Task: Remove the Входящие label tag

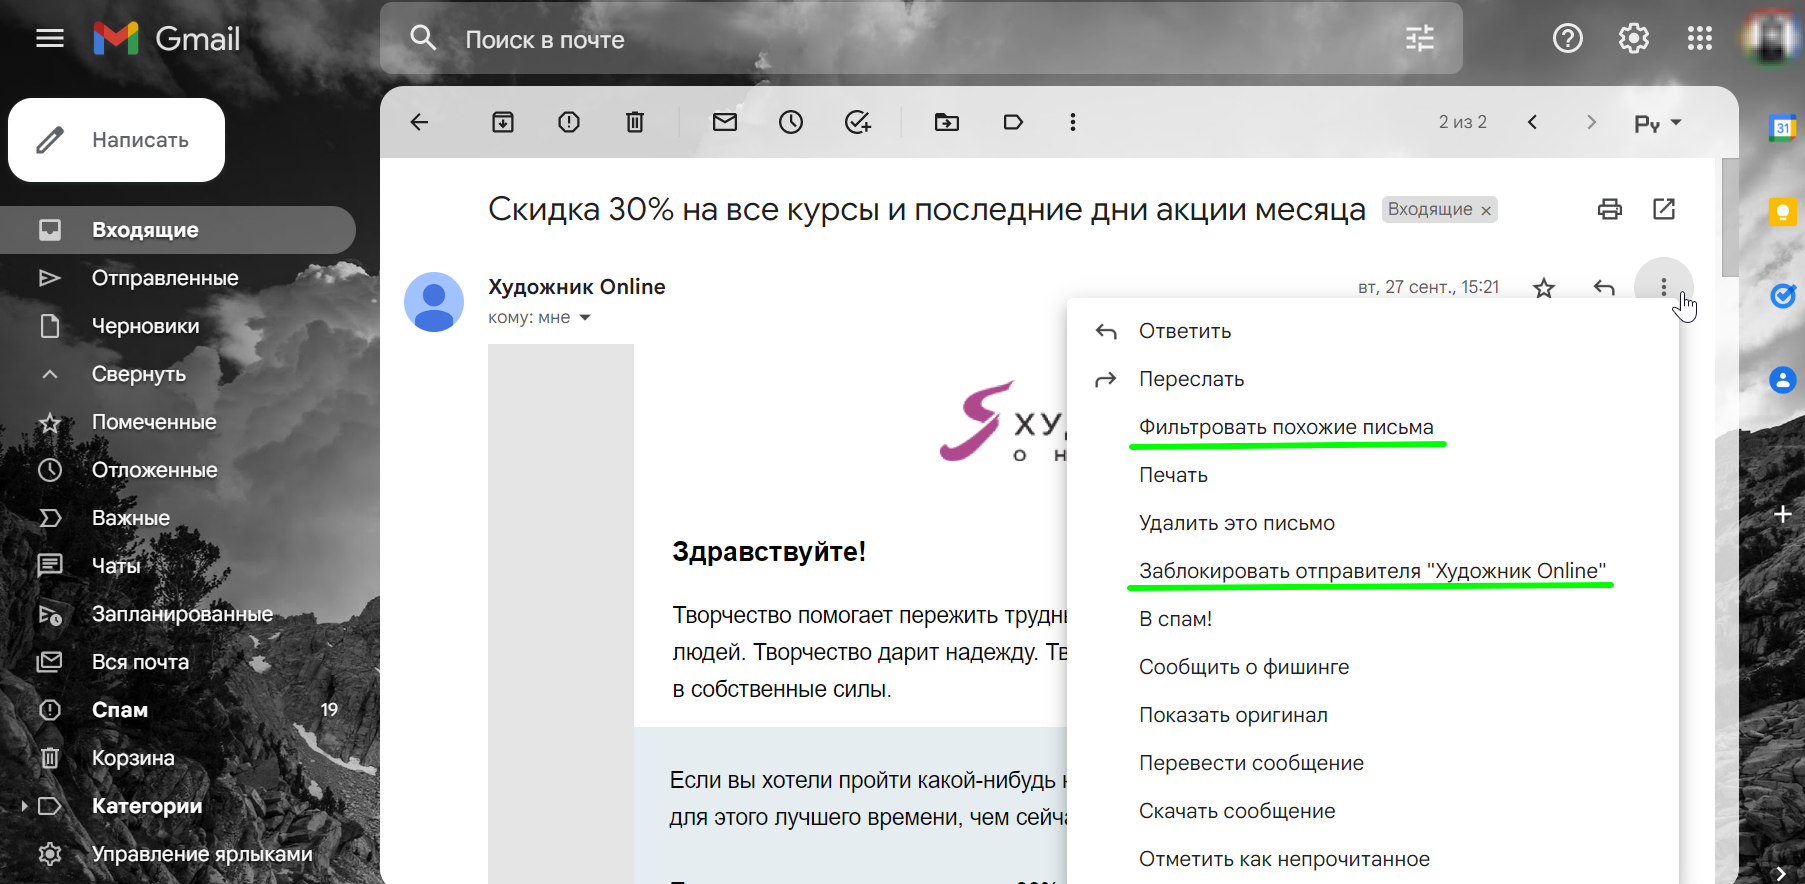Action: [1486, 210]
